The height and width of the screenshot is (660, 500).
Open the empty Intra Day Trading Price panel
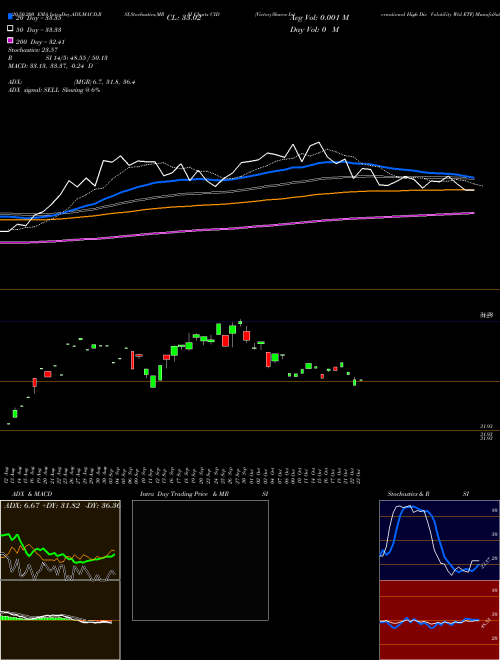point(200,560)
